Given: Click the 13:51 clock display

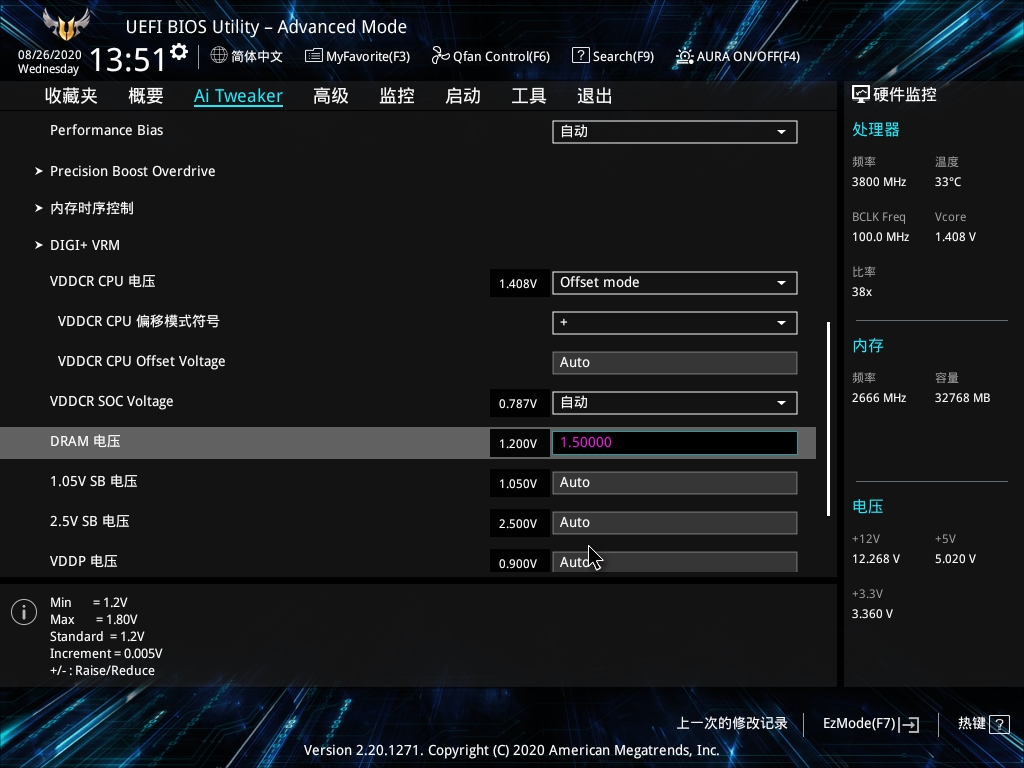Looking at the screenshot, I should coord(127,60).
